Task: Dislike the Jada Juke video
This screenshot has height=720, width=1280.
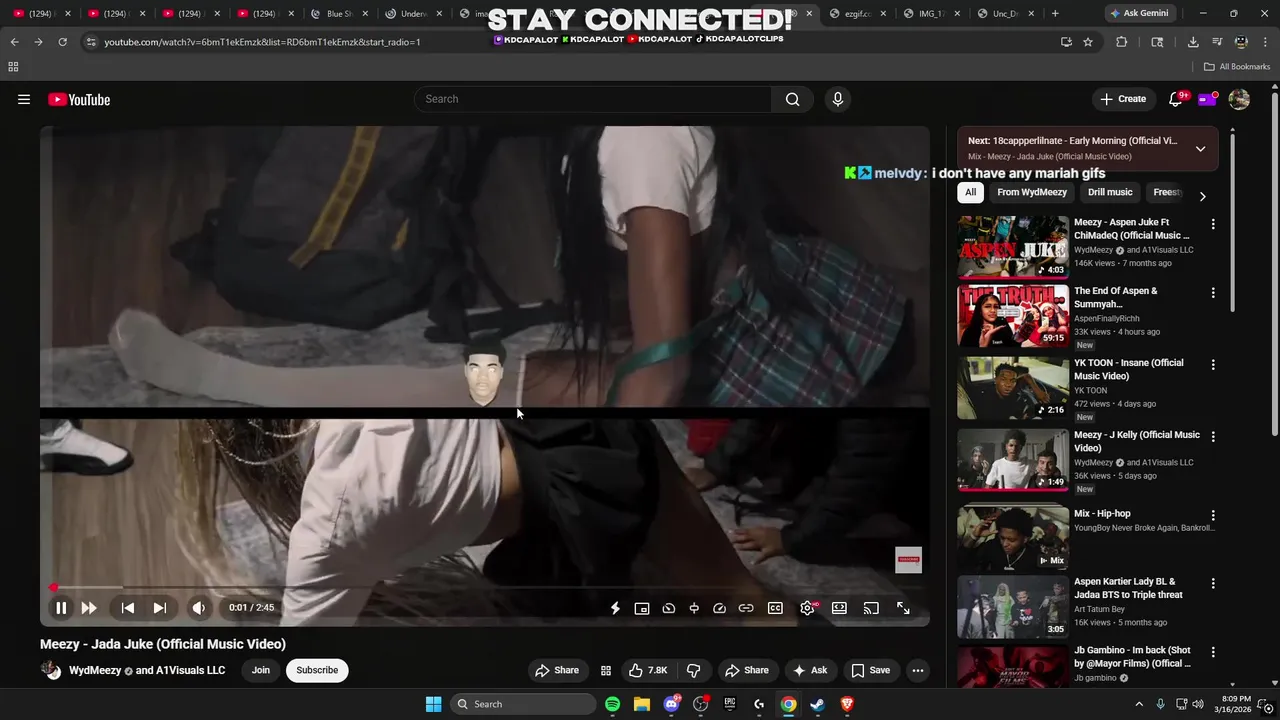Action: [693, 670]
